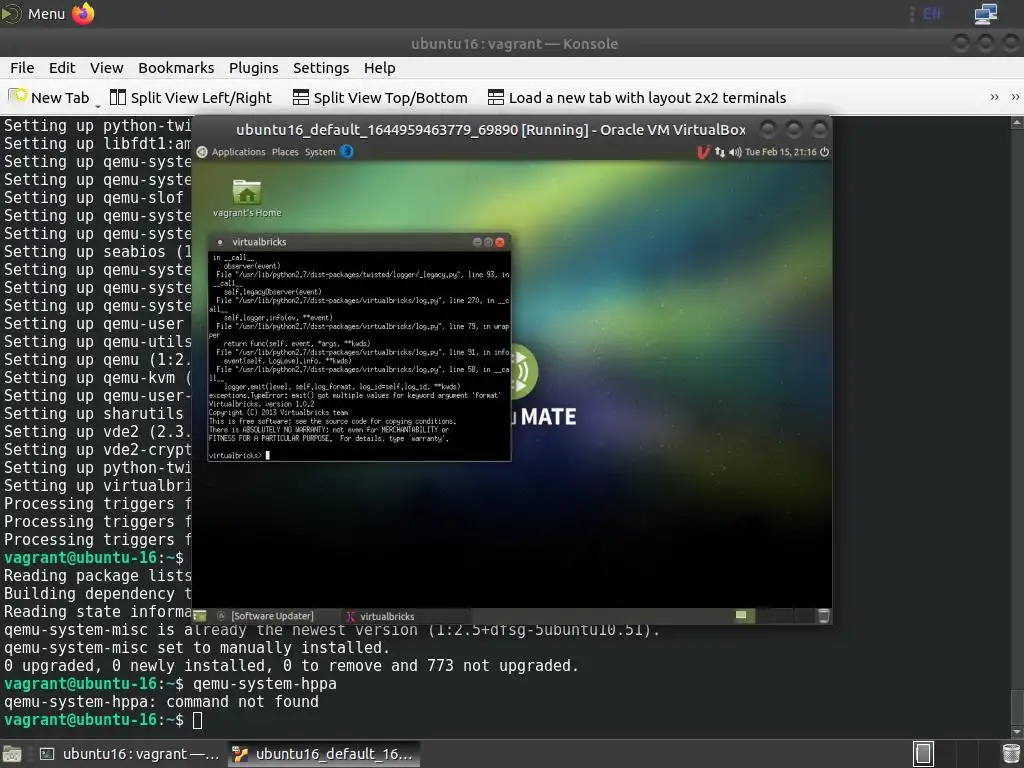This screenshot has width=1024, height=768.
Task: Click the 'ubuntu16 : vagrant — Konsole' title bar
Action: 514,44
